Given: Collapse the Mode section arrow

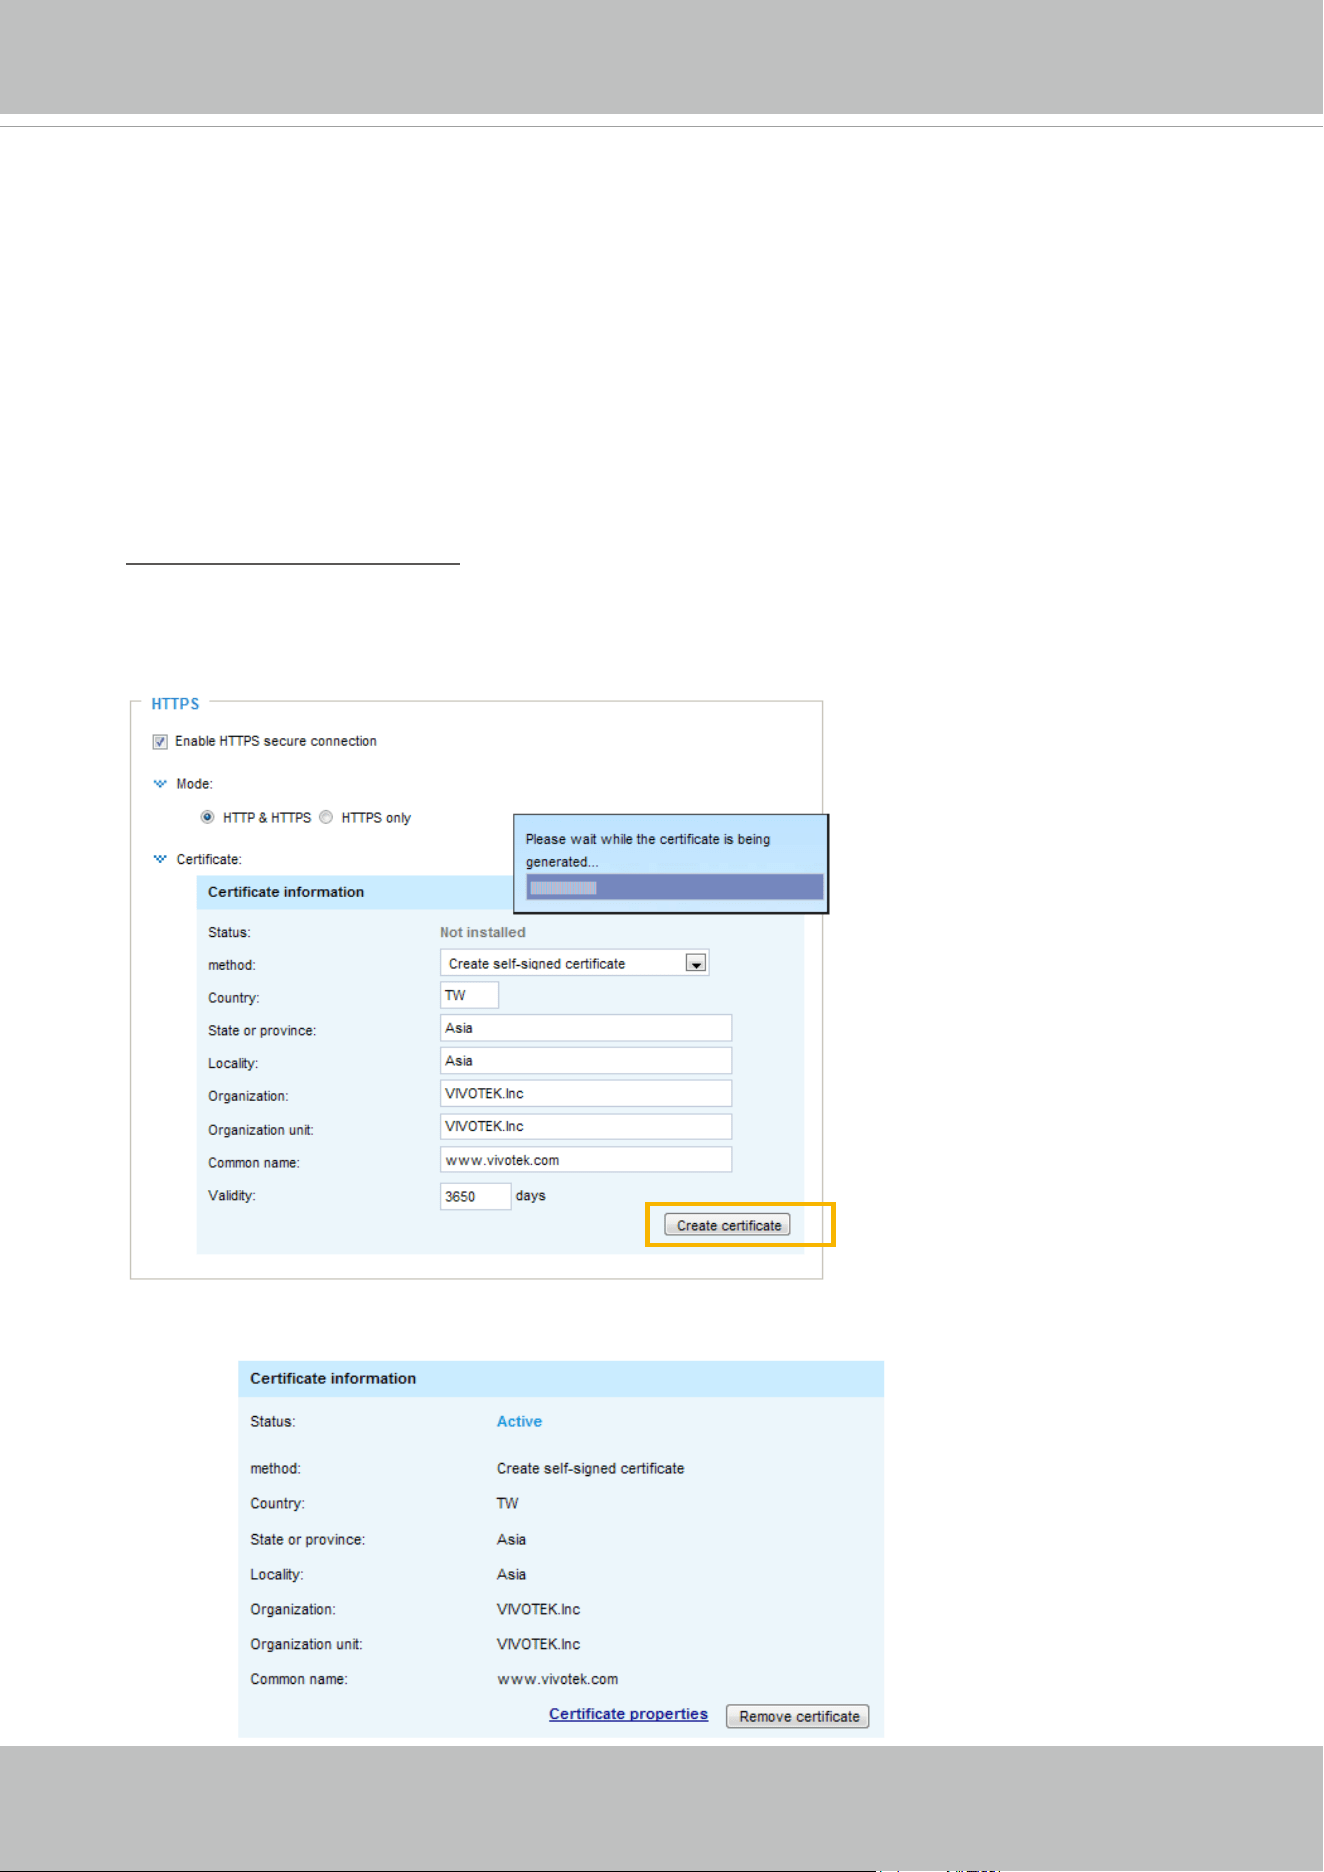Looking at the screenshot, I should pos(159,784).
